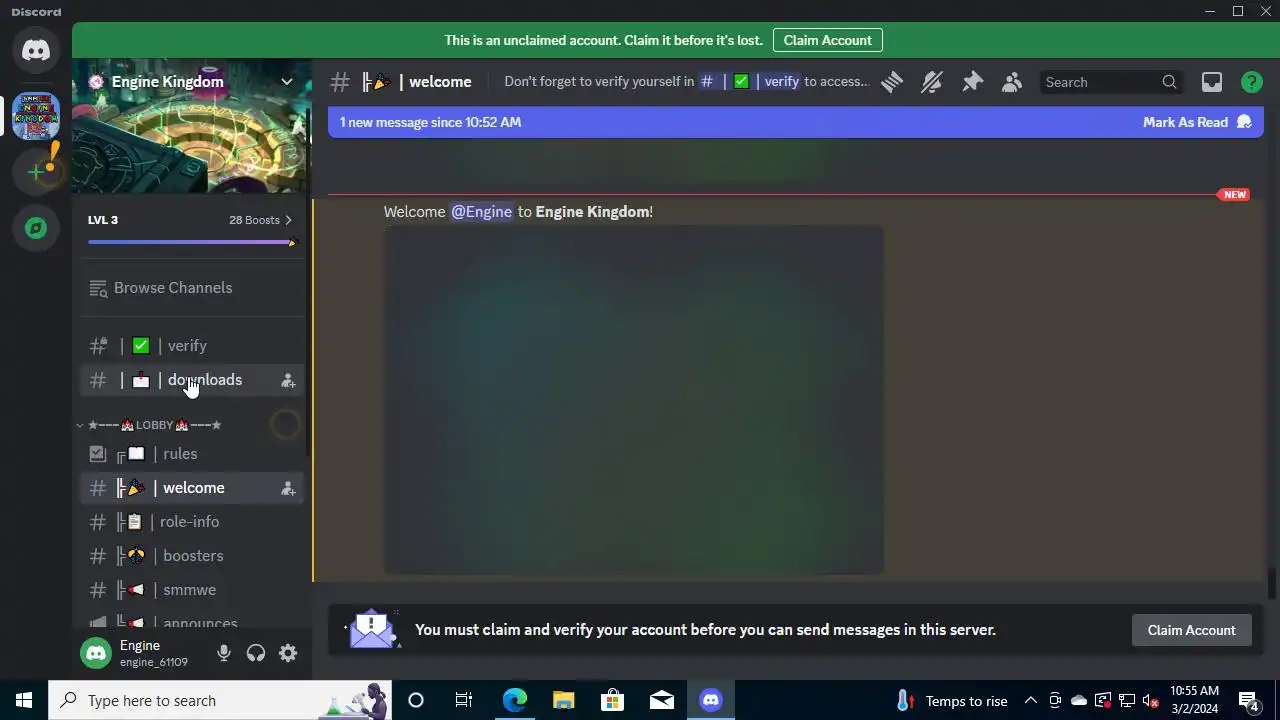This screenshot has width=1280, height=720.
Task: Collapse the LOBBY category
Action: pos(150,425)
